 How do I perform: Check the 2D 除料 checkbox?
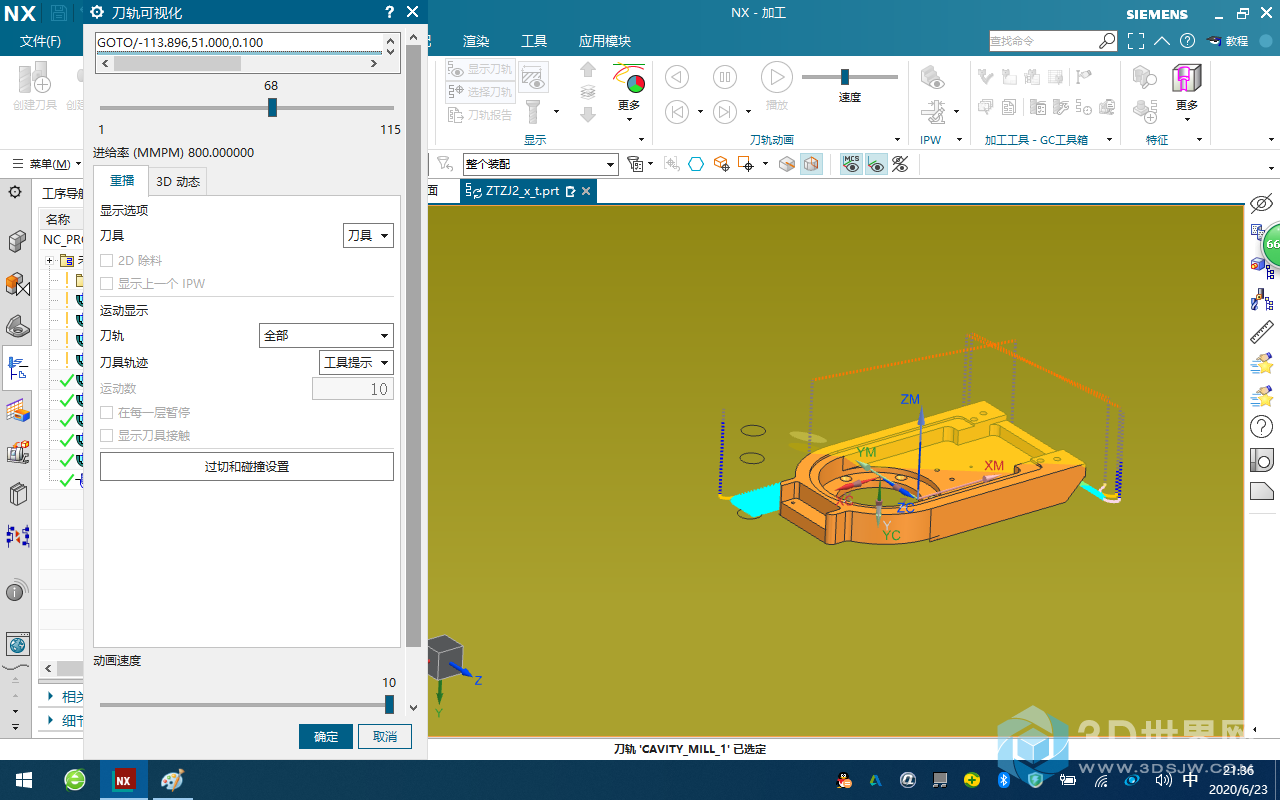[x=106, y=260]
